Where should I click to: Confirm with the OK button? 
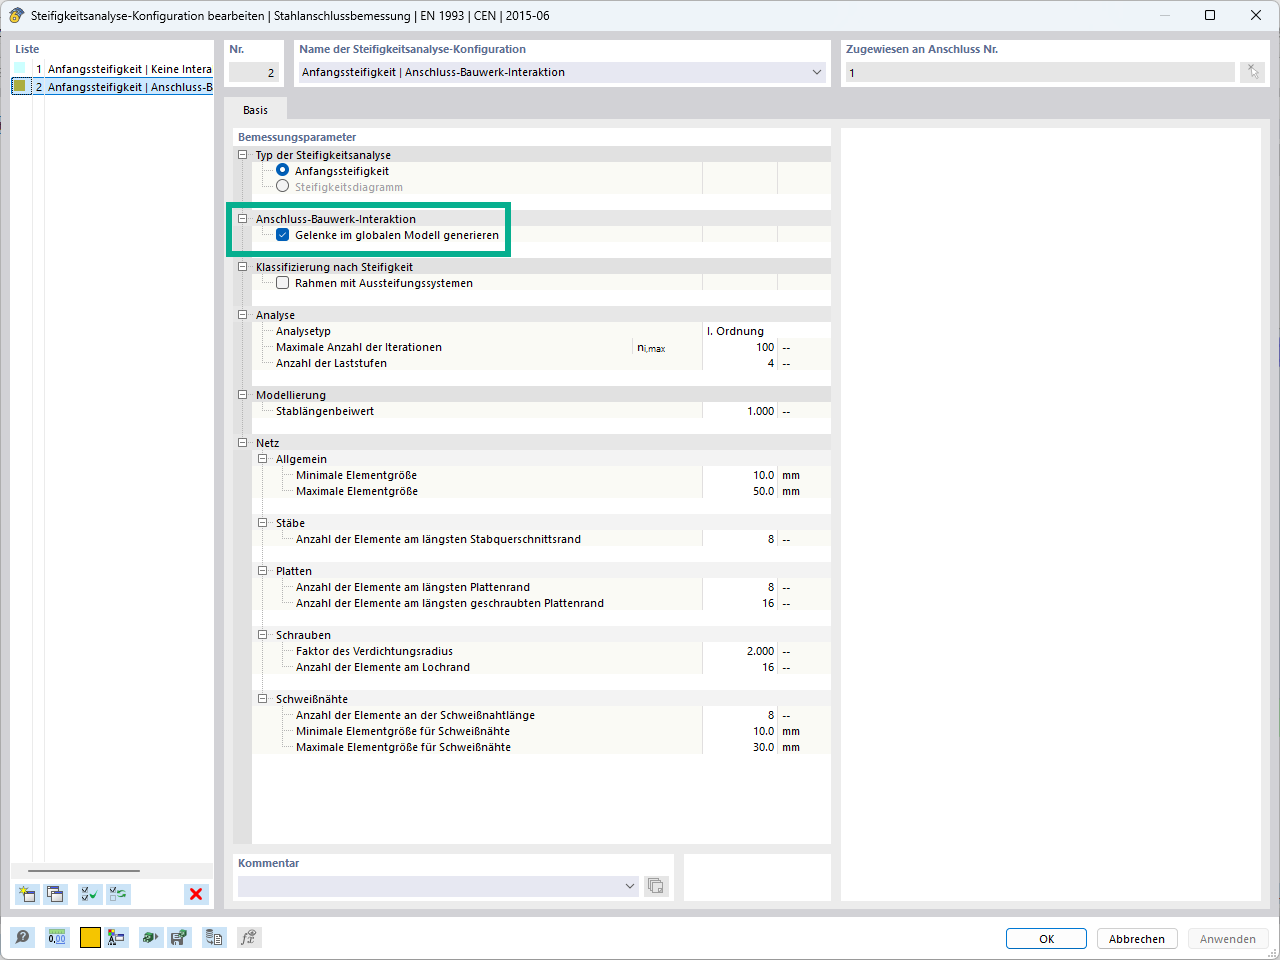(1046, 939)
